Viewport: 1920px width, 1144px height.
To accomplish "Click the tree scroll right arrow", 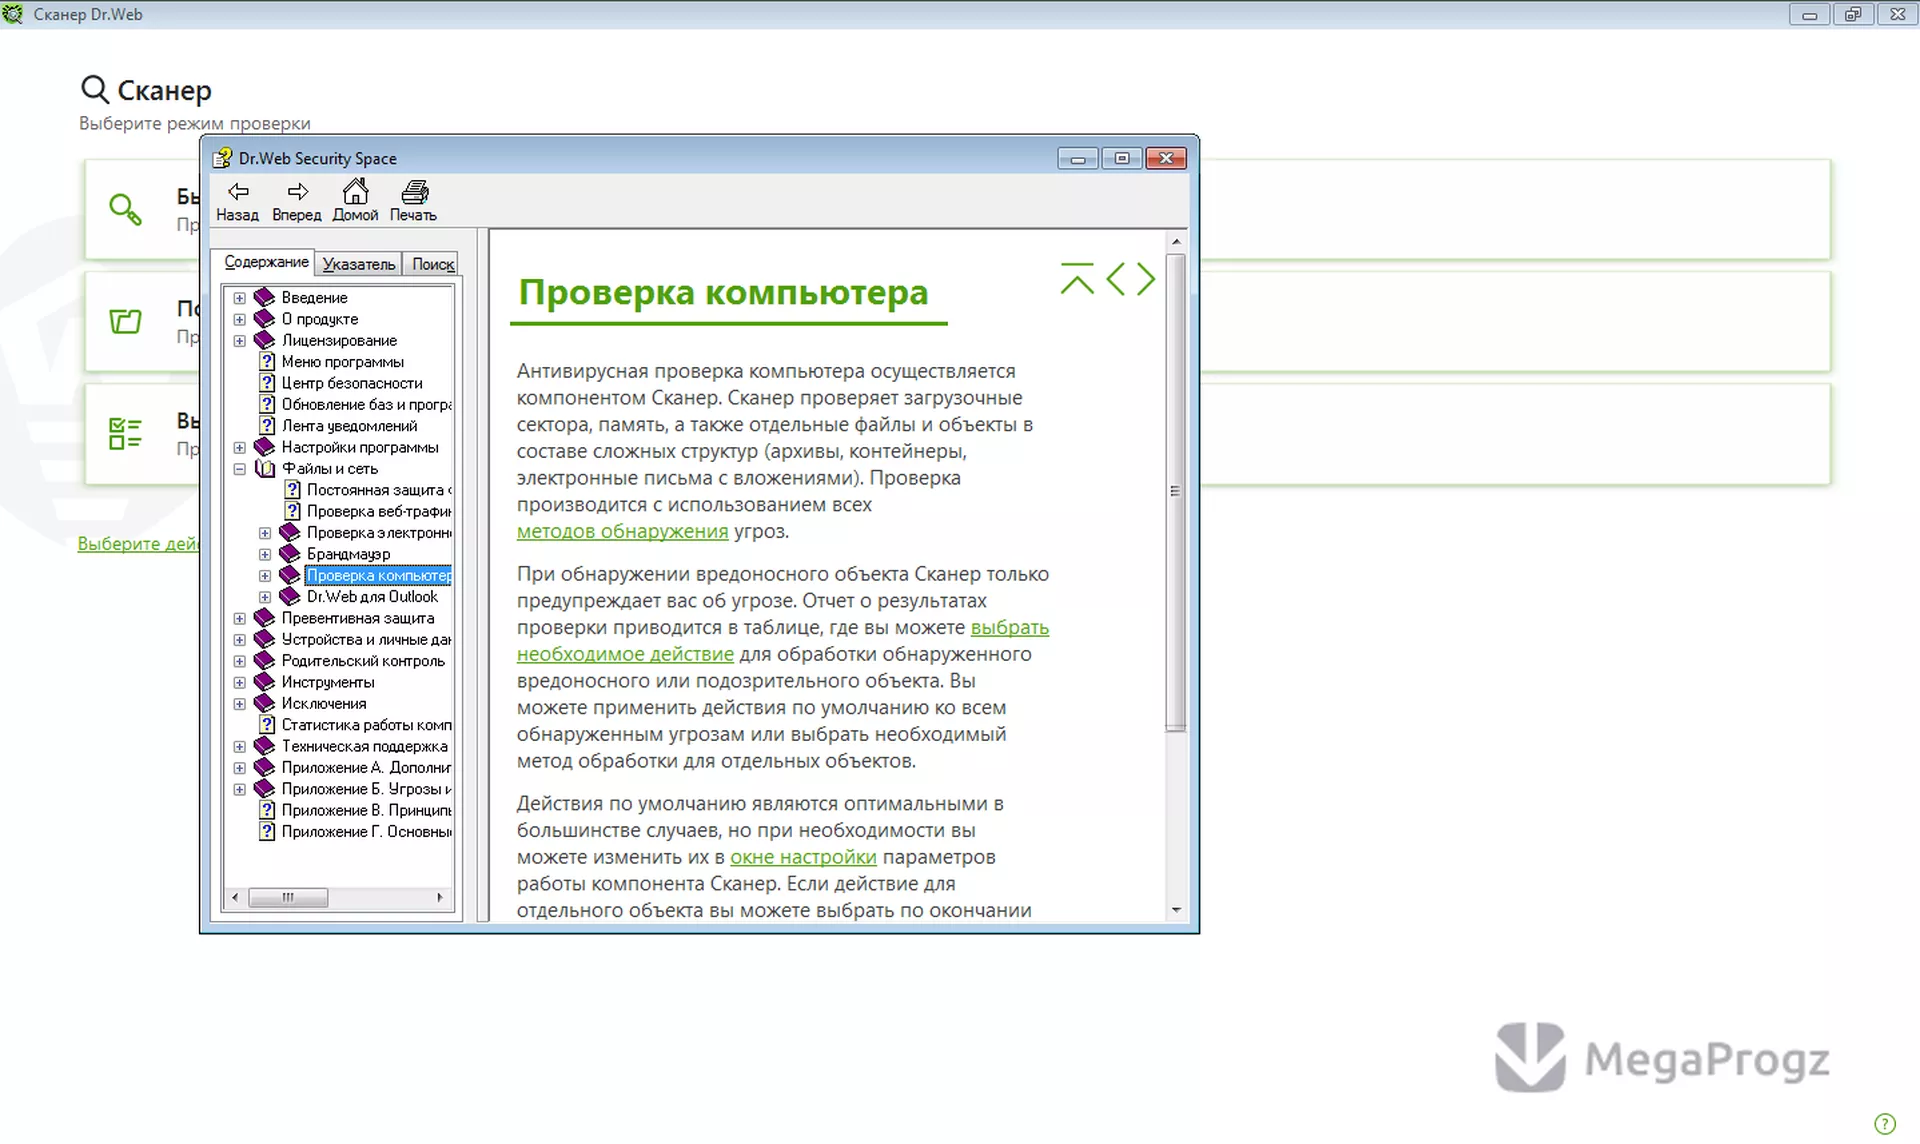I will 440,897.
